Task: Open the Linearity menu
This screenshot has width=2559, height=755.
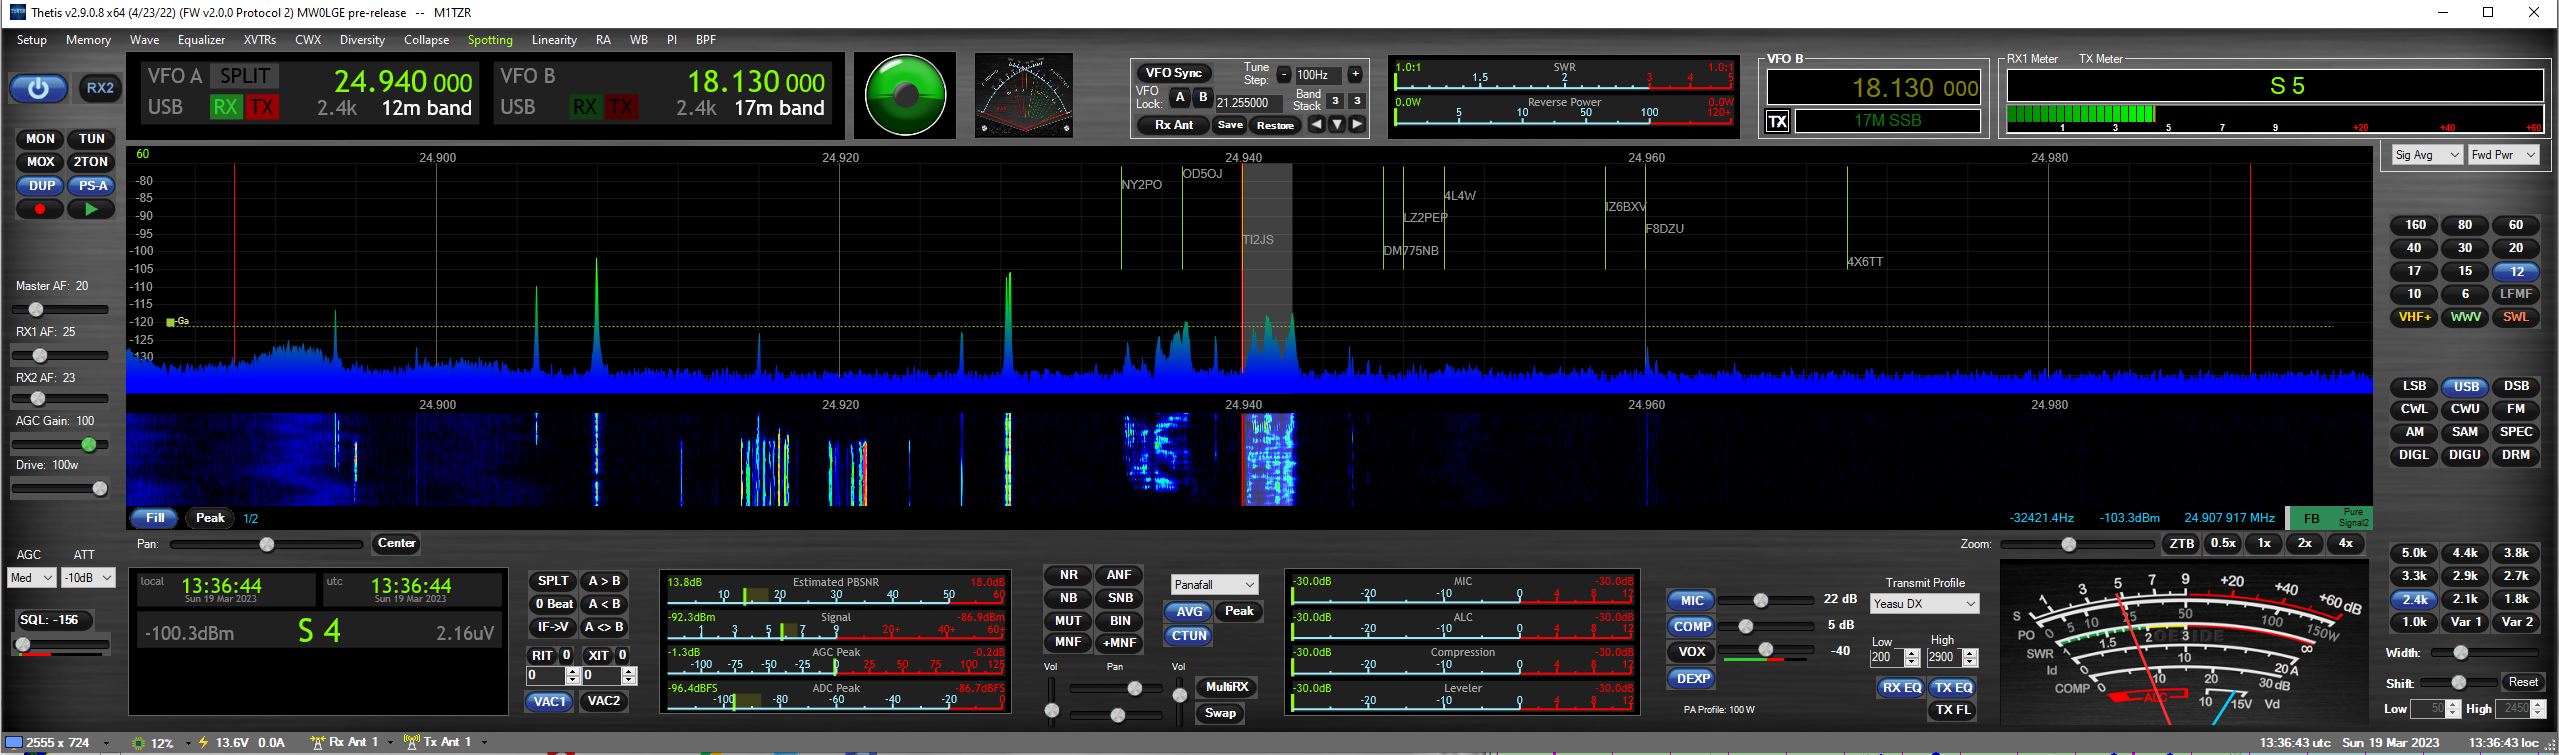Action: pos(554,40)
